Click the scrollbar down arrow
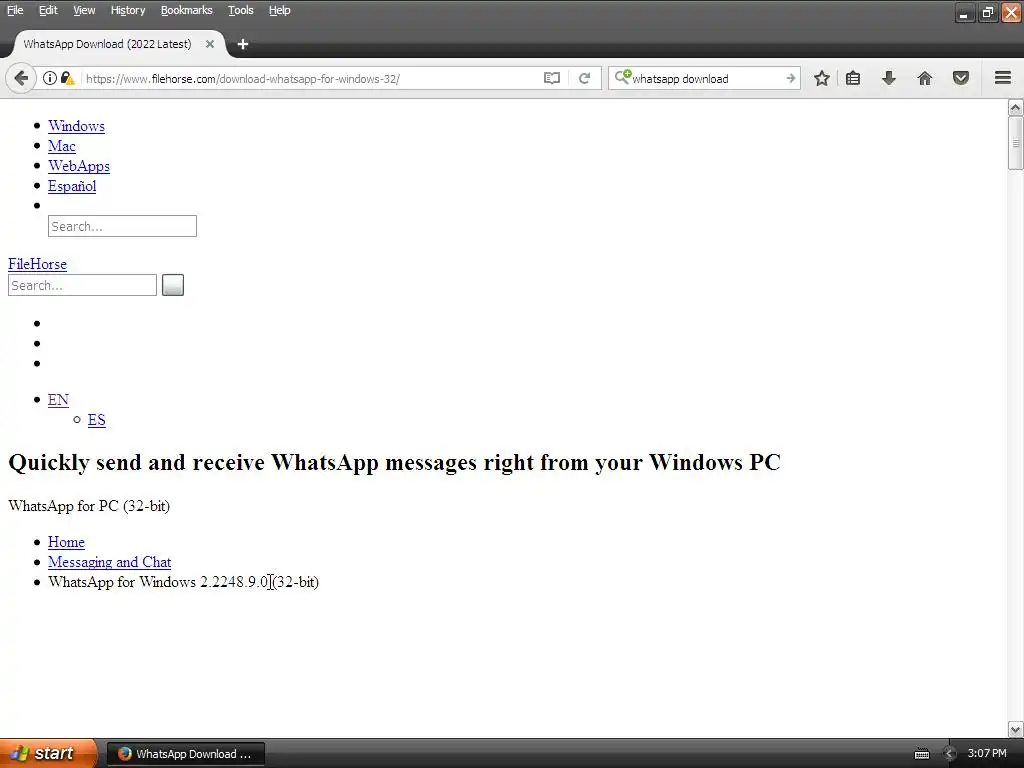Viewport: 1024px width, 768px height. coord(1016,729)
